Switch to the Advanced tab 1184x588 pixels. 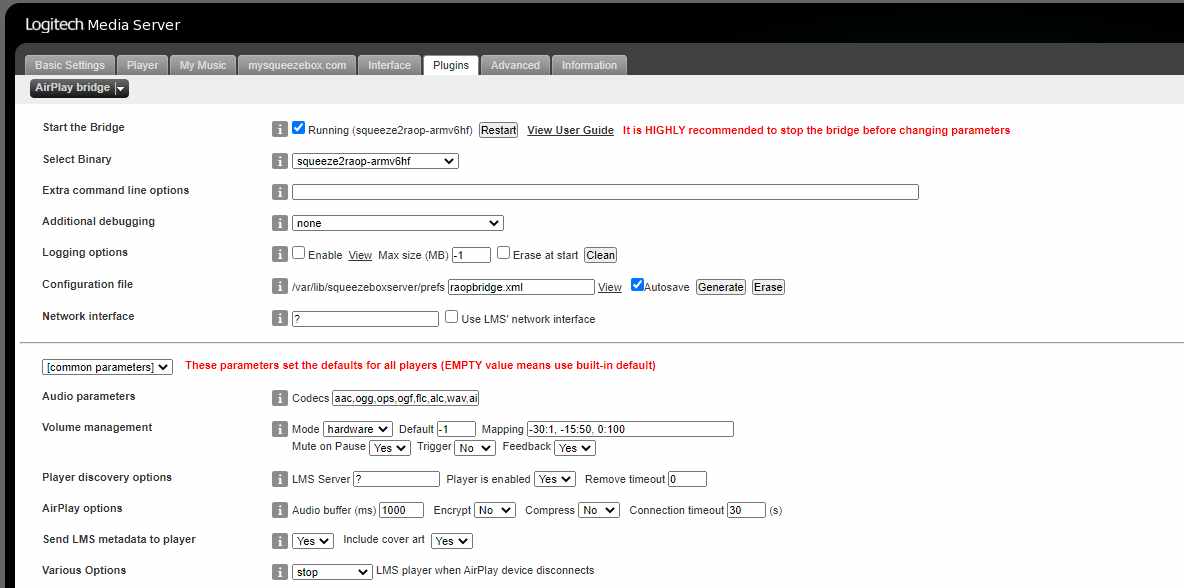point(515,65)
